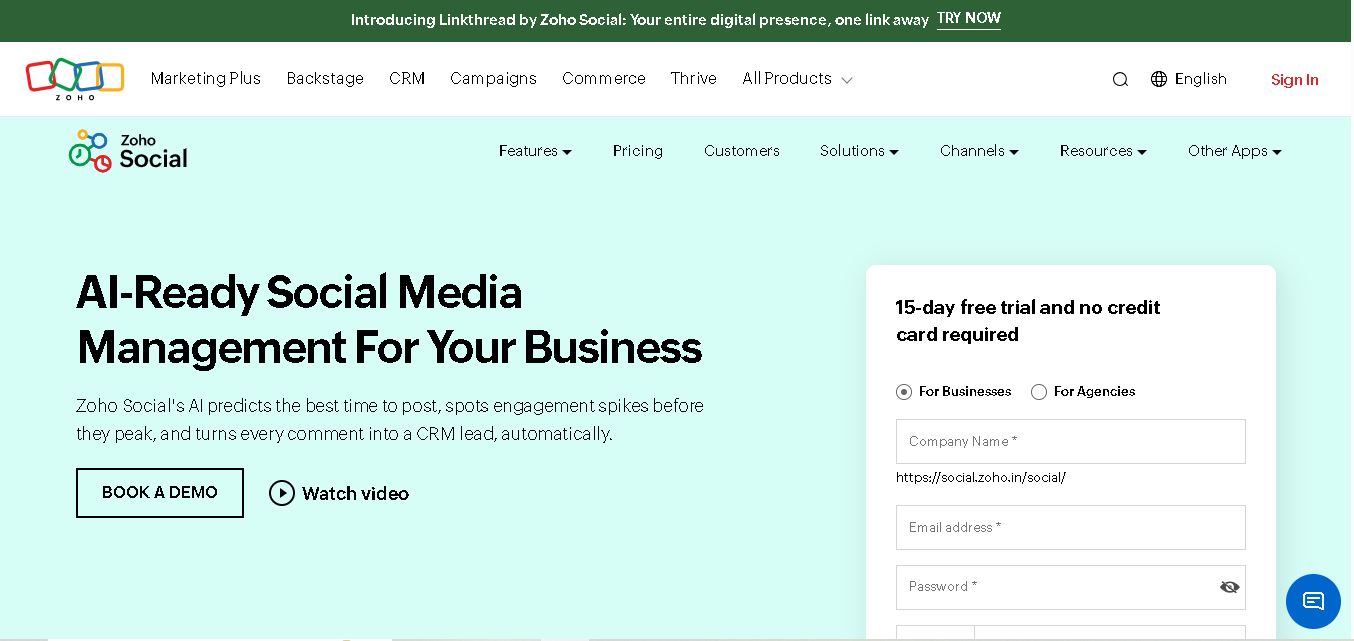Expand the Channels dropdown menu
This screenshot has height=641, width=1354.
[x=979, y=151]
